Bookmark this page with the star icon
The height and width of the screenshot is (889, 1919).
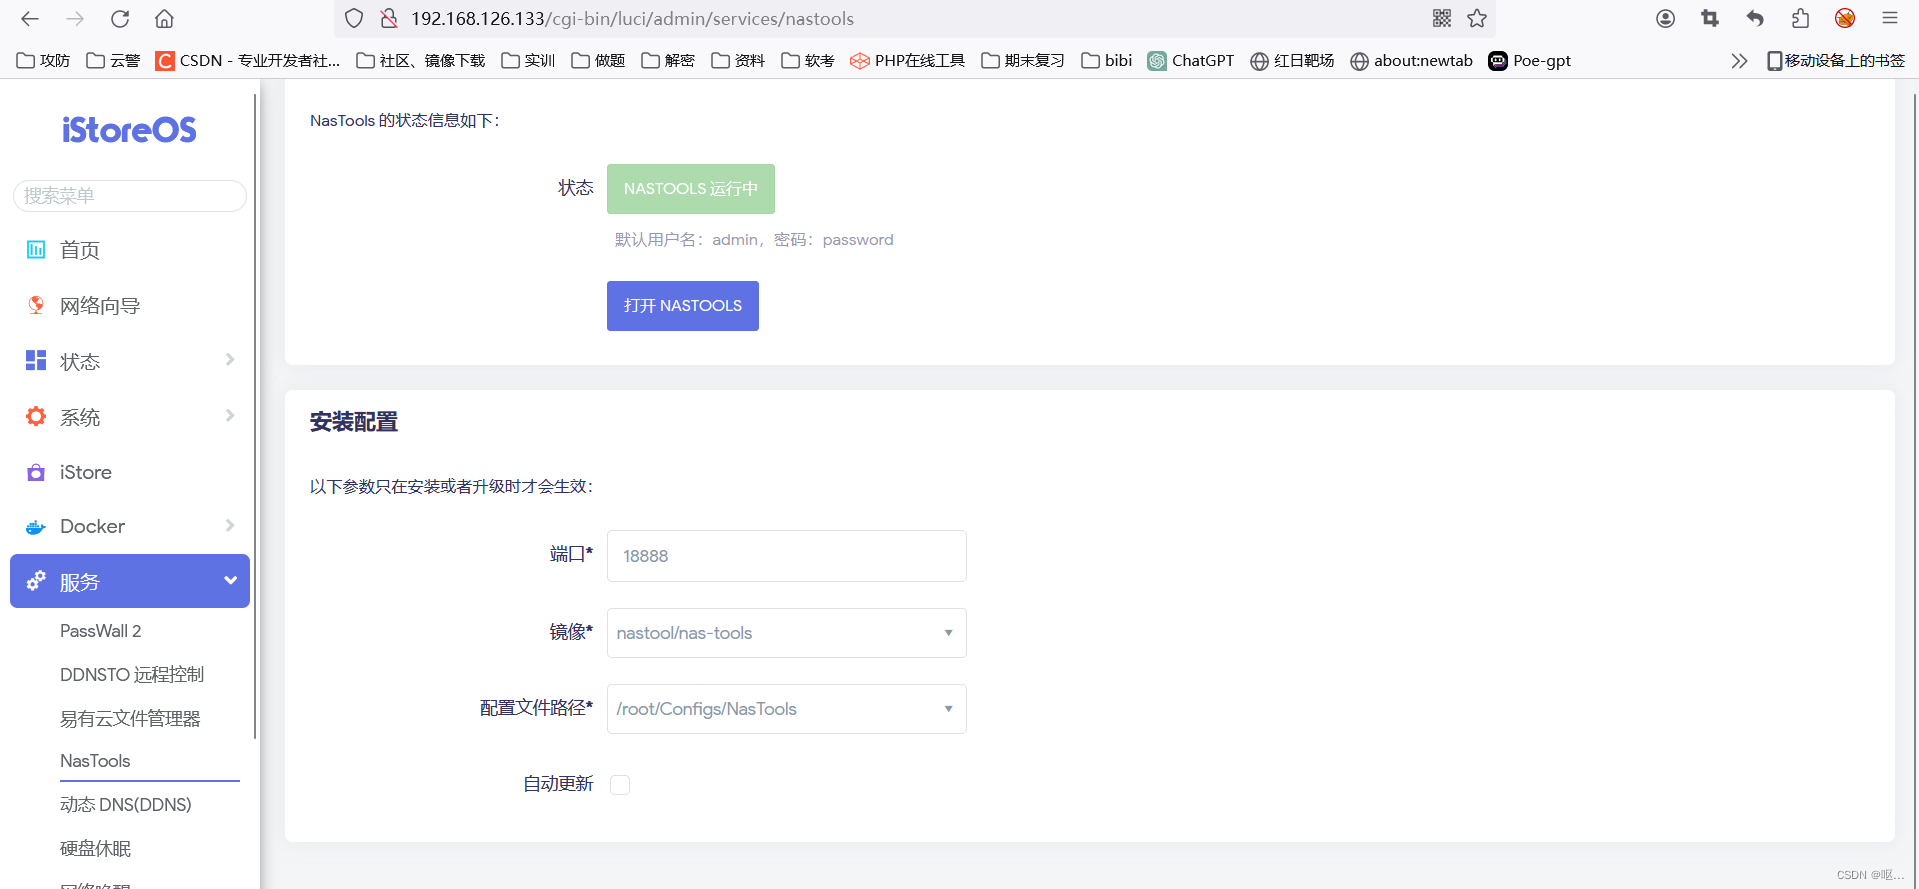tap(1477, 18)
